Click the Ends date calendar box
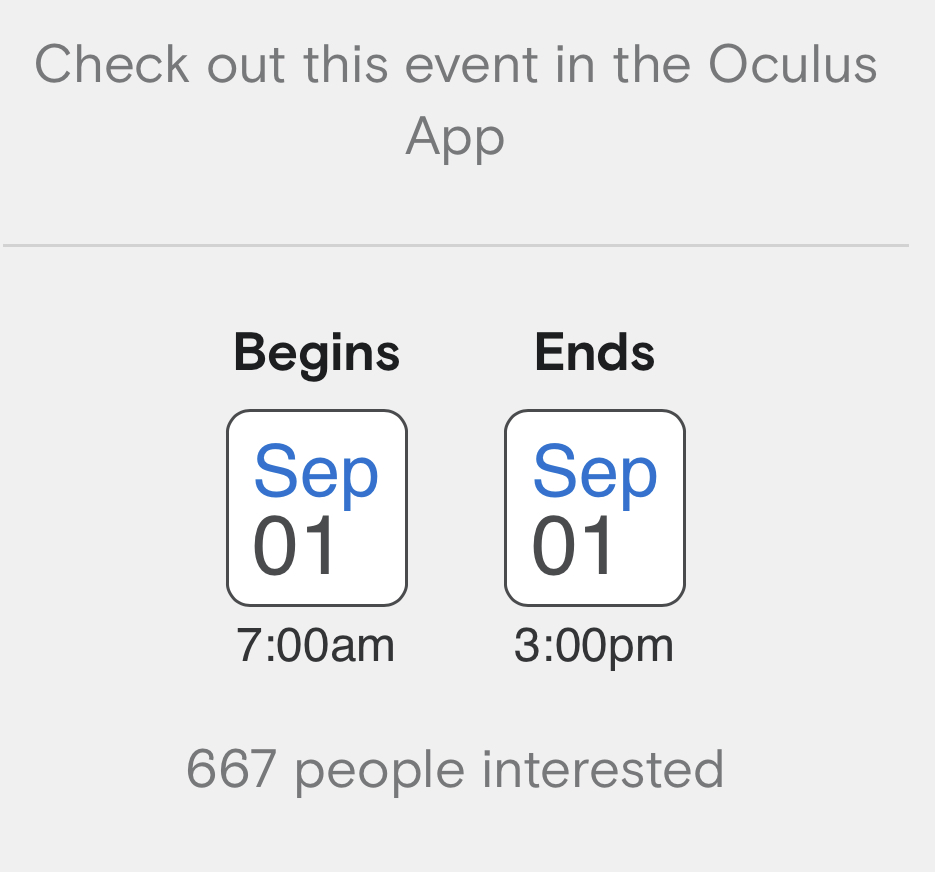 (594, 507)
